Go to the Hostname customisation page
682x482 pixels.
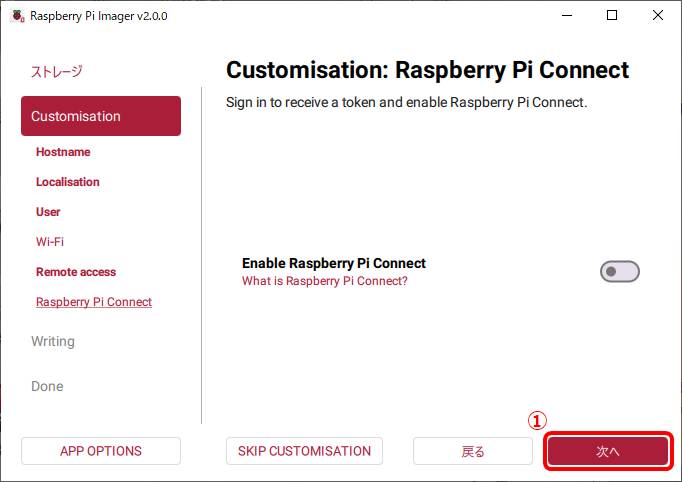(63, 152)
